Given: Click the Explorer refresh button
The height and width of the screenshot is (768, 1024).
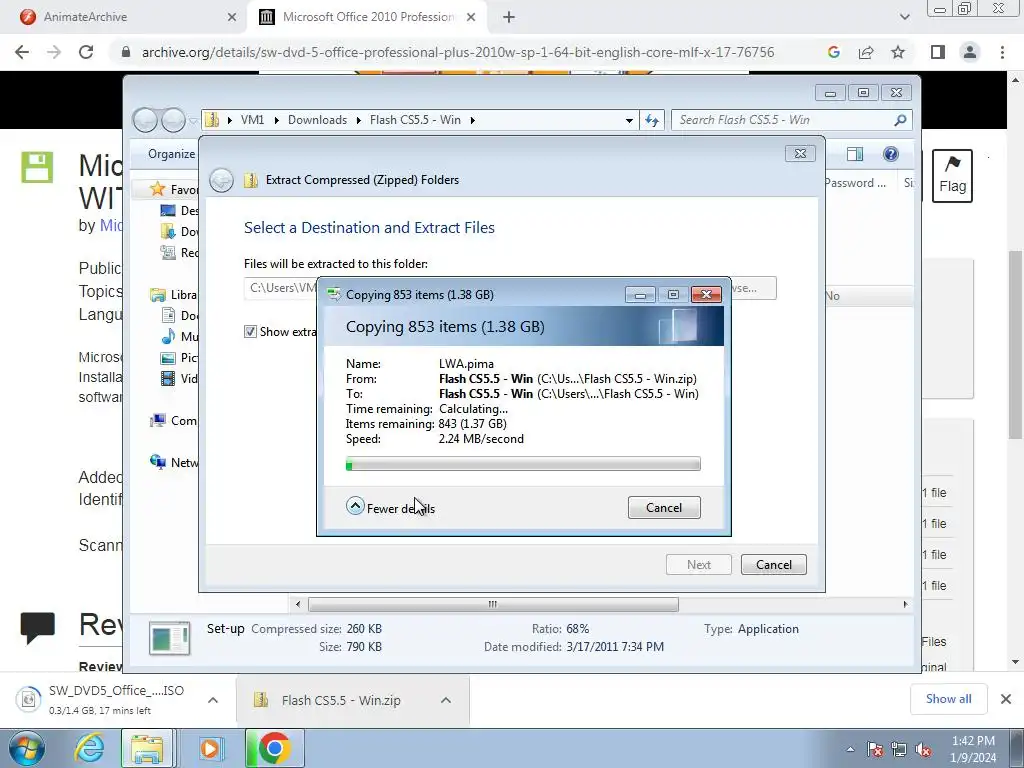Looking at the screenshot, I should [652, 120].
